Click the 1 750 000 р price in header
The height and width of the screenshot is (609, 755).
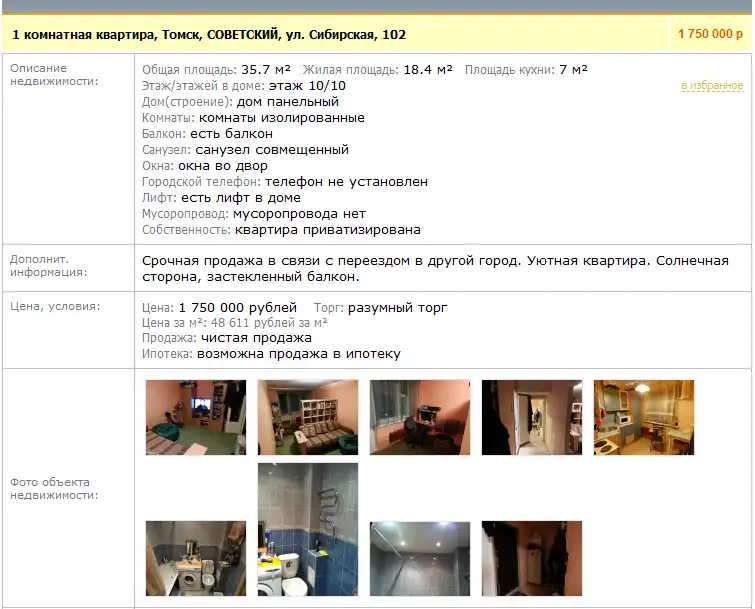[710, 34]
